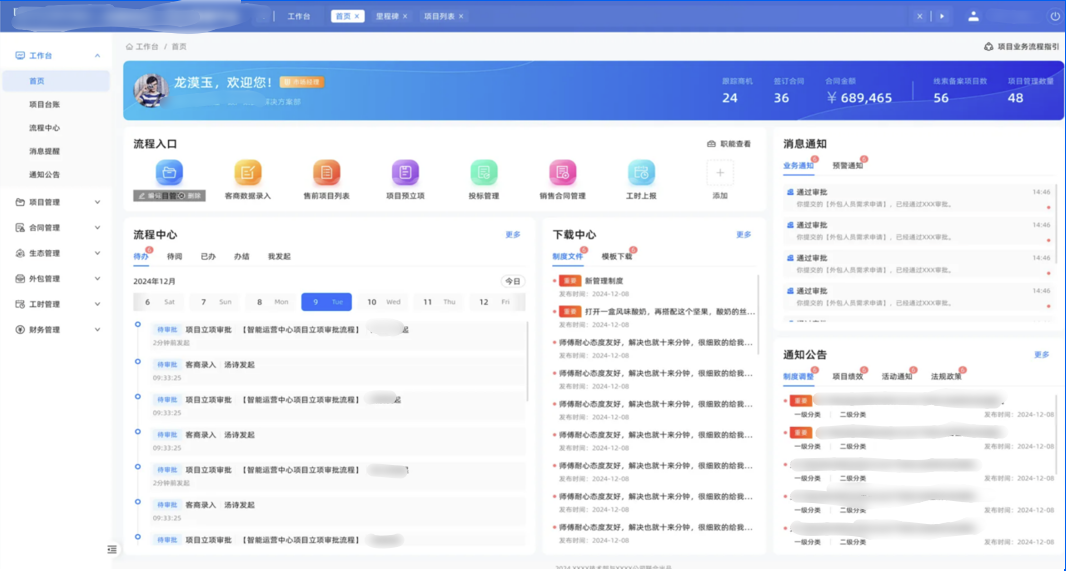Open 通知公告 in sidebar
Viewport: 1067px width, 571px height.
44,175
